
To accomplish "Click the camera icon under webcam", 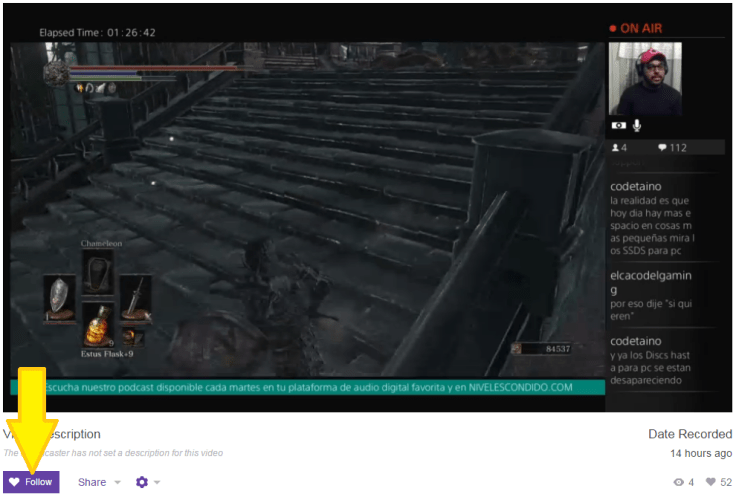I will [x=618, y=126].
